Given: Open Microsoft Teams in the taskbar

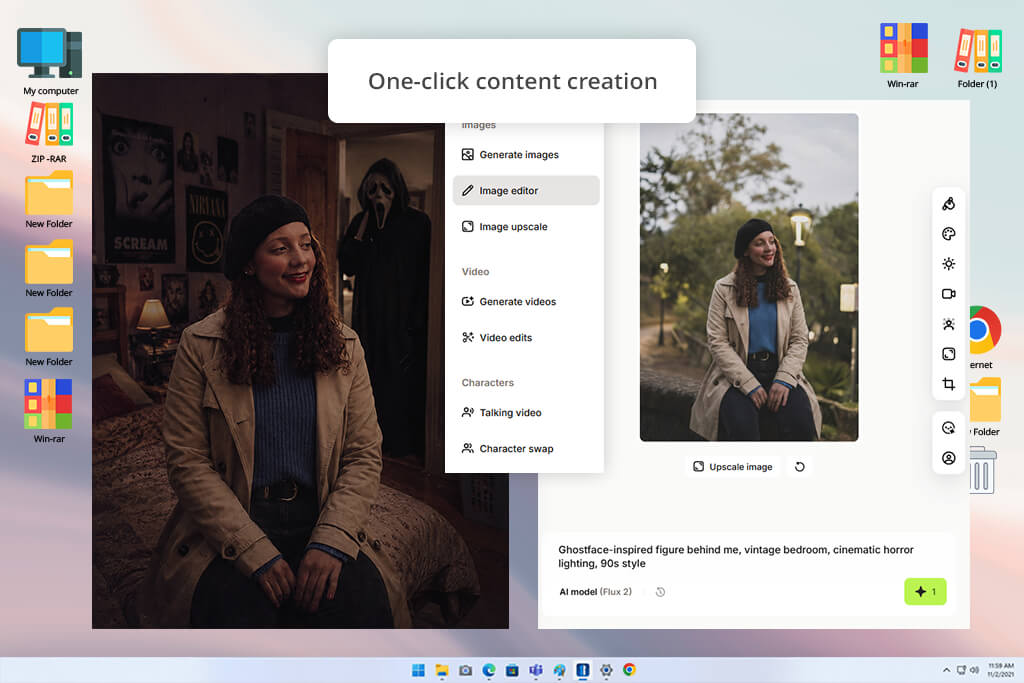Looking at the screenshot, I should pyautogui.click(x=536, y=670).
